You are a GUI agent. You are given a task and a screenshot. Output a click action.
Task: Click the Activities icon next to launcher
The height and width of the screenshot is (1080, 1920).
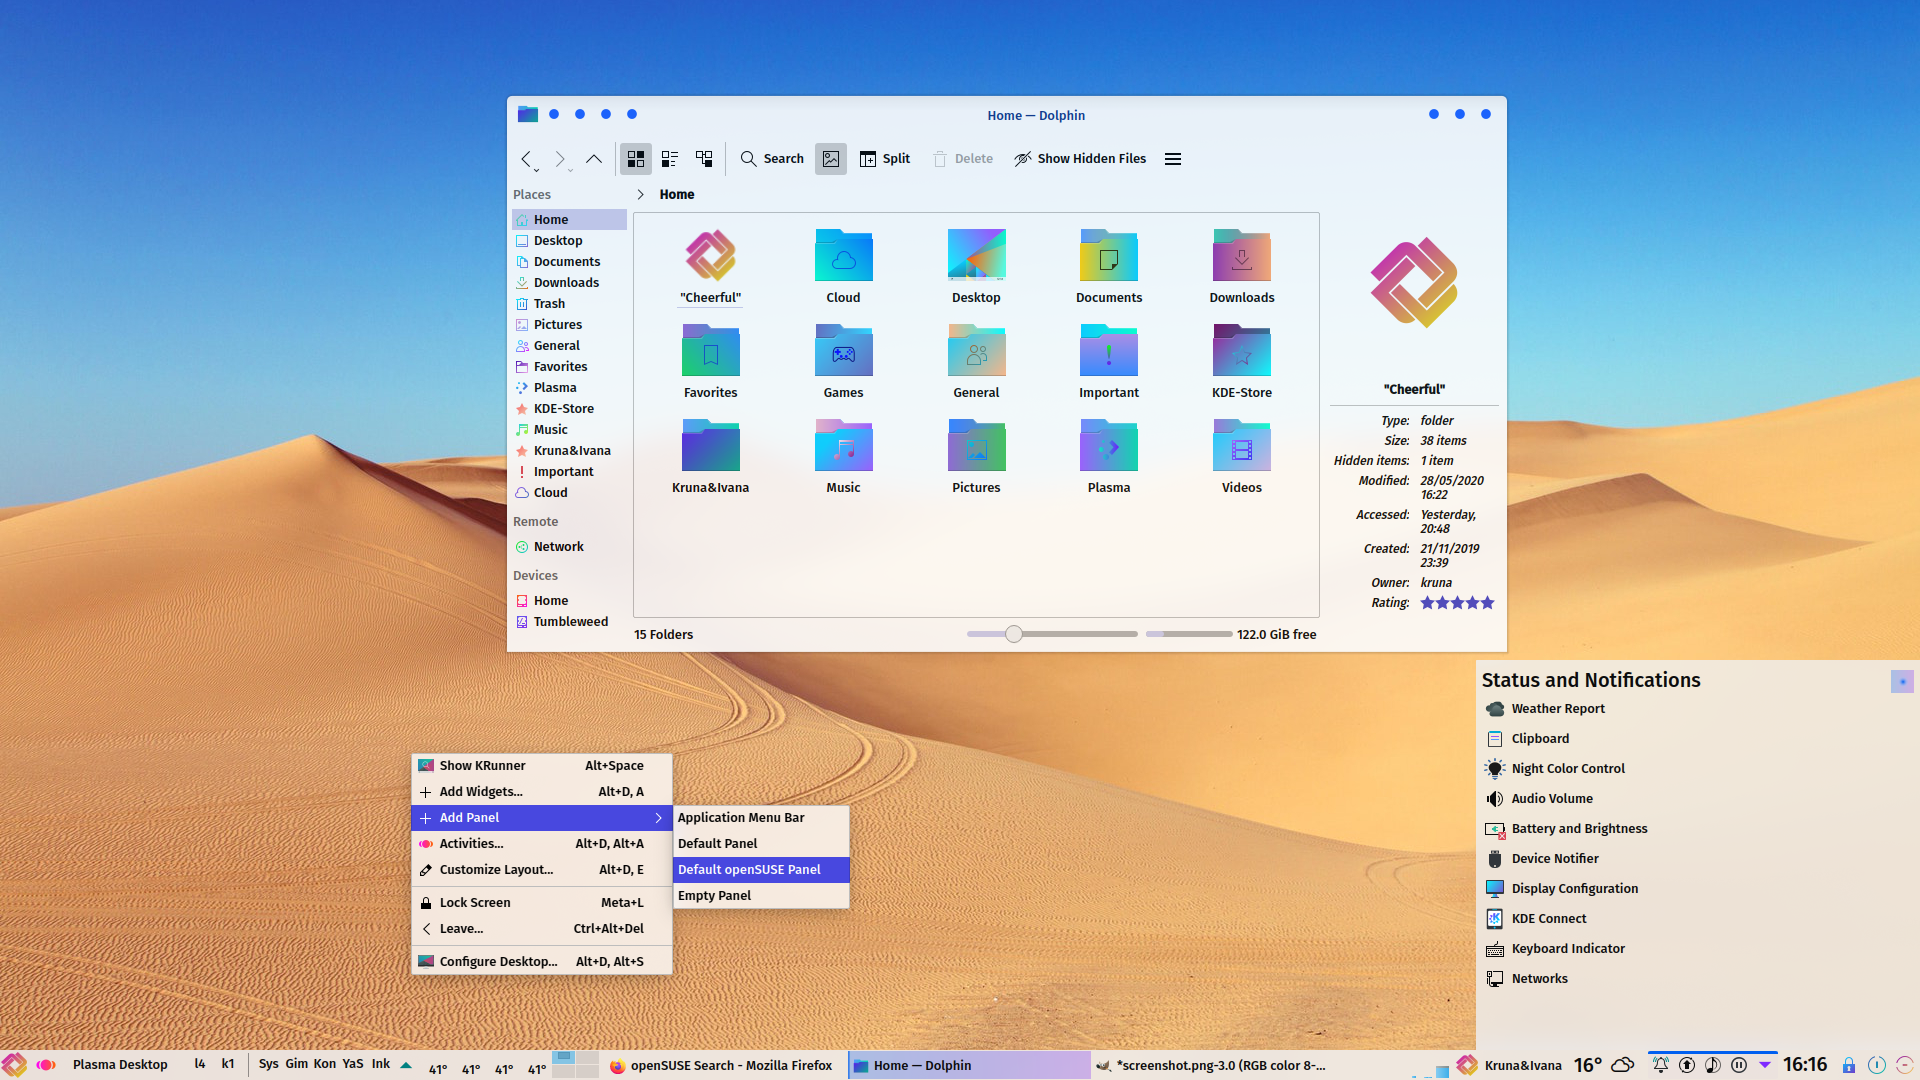(45, 1065)
